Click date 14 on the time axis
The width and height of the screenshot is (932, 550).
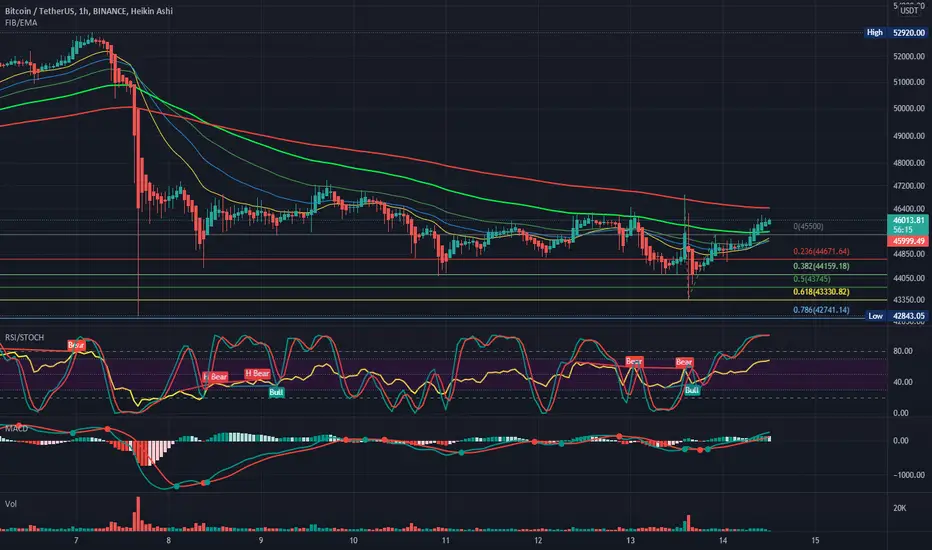click(x=723, y=540)
